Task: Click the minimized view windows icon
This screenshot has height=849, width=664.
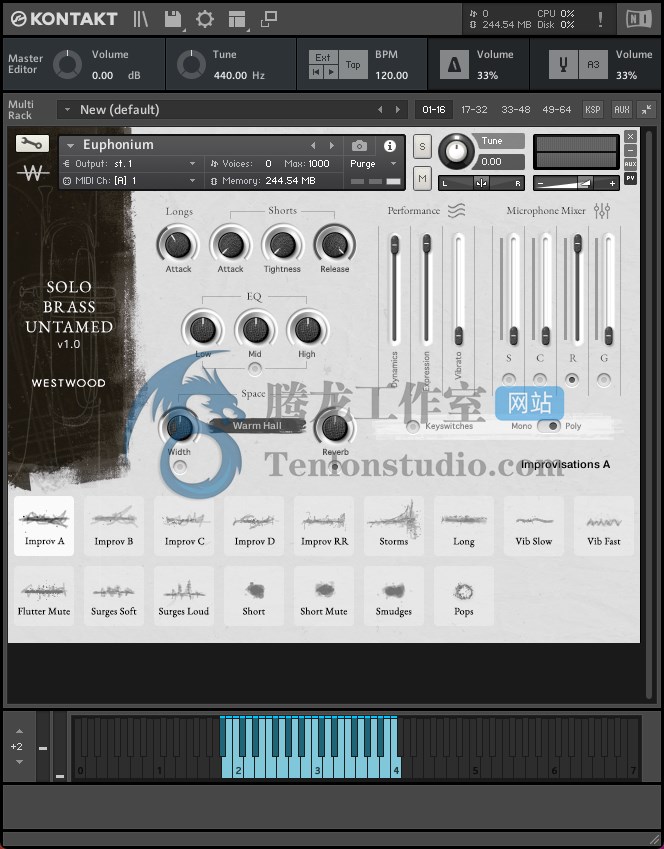Action: tap(269, 19)
